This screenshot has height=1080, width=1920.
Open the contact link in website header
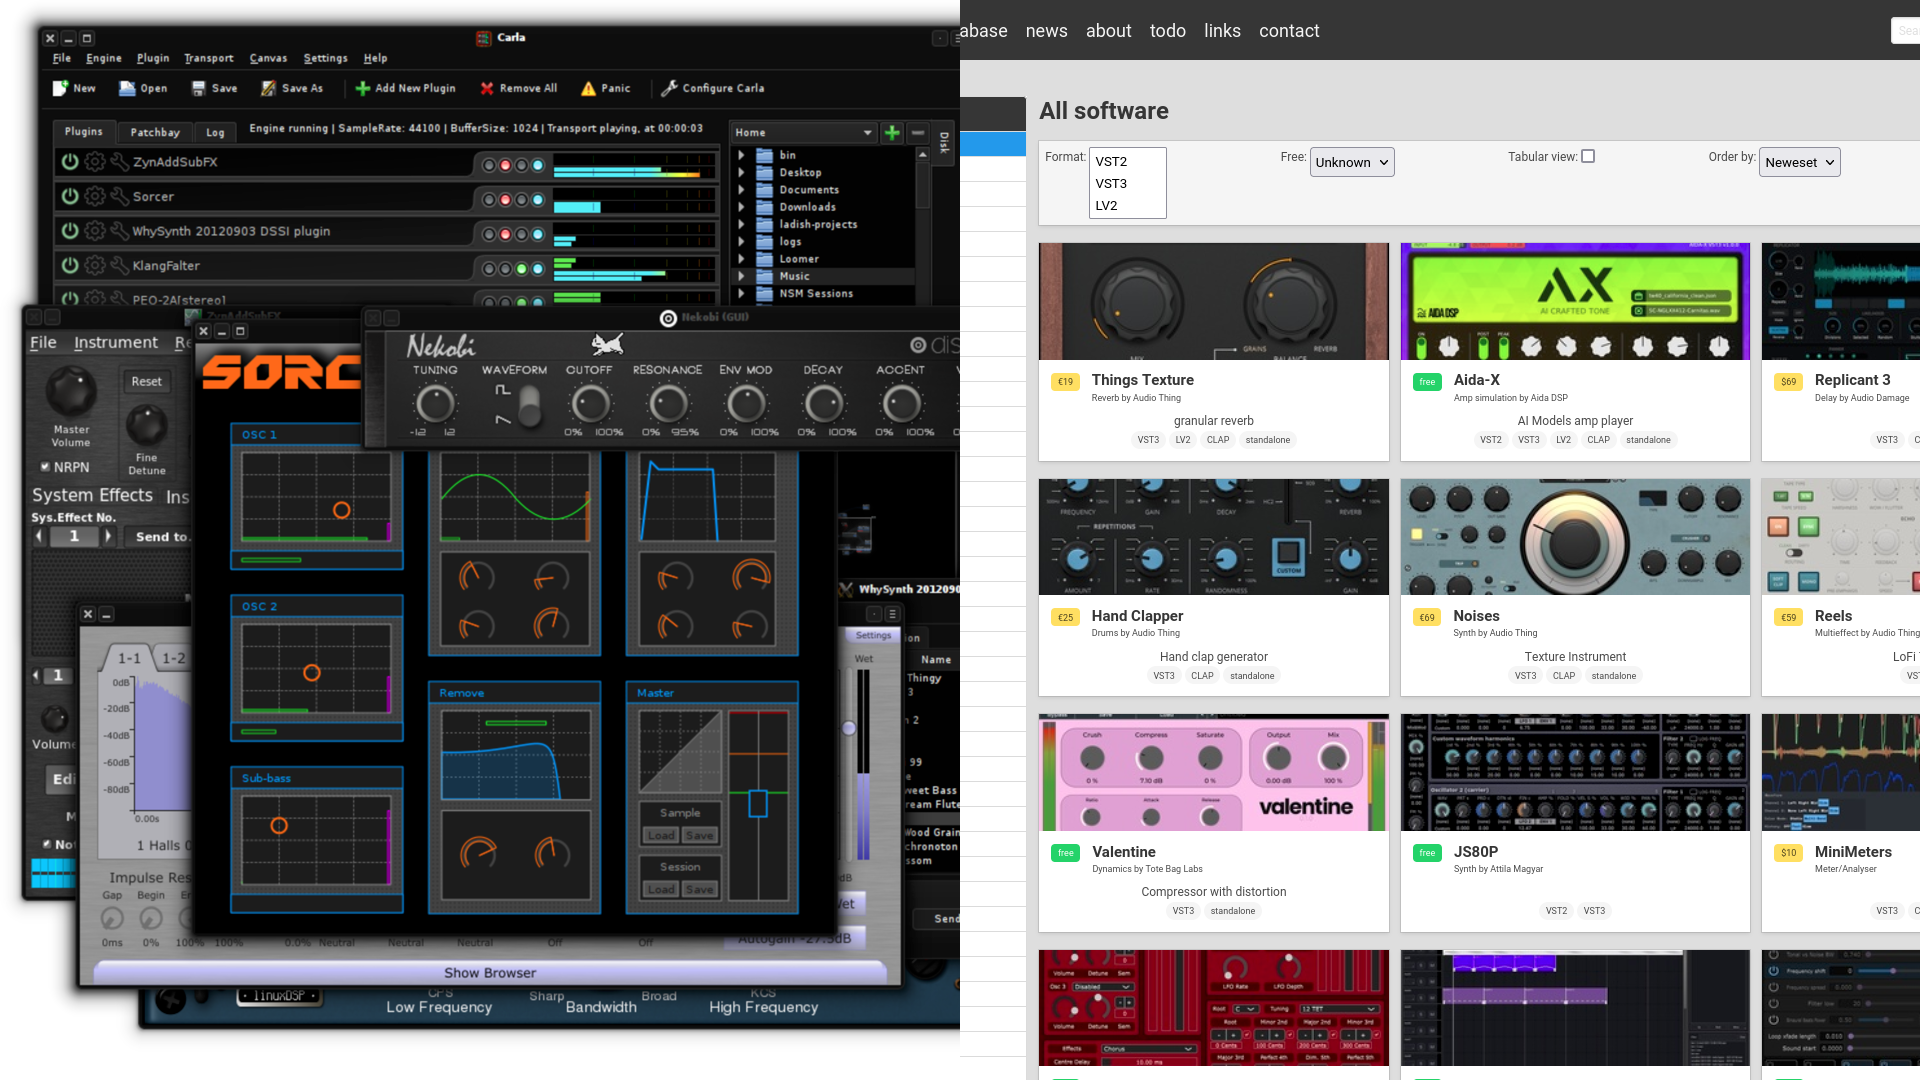click(1289, 31)
